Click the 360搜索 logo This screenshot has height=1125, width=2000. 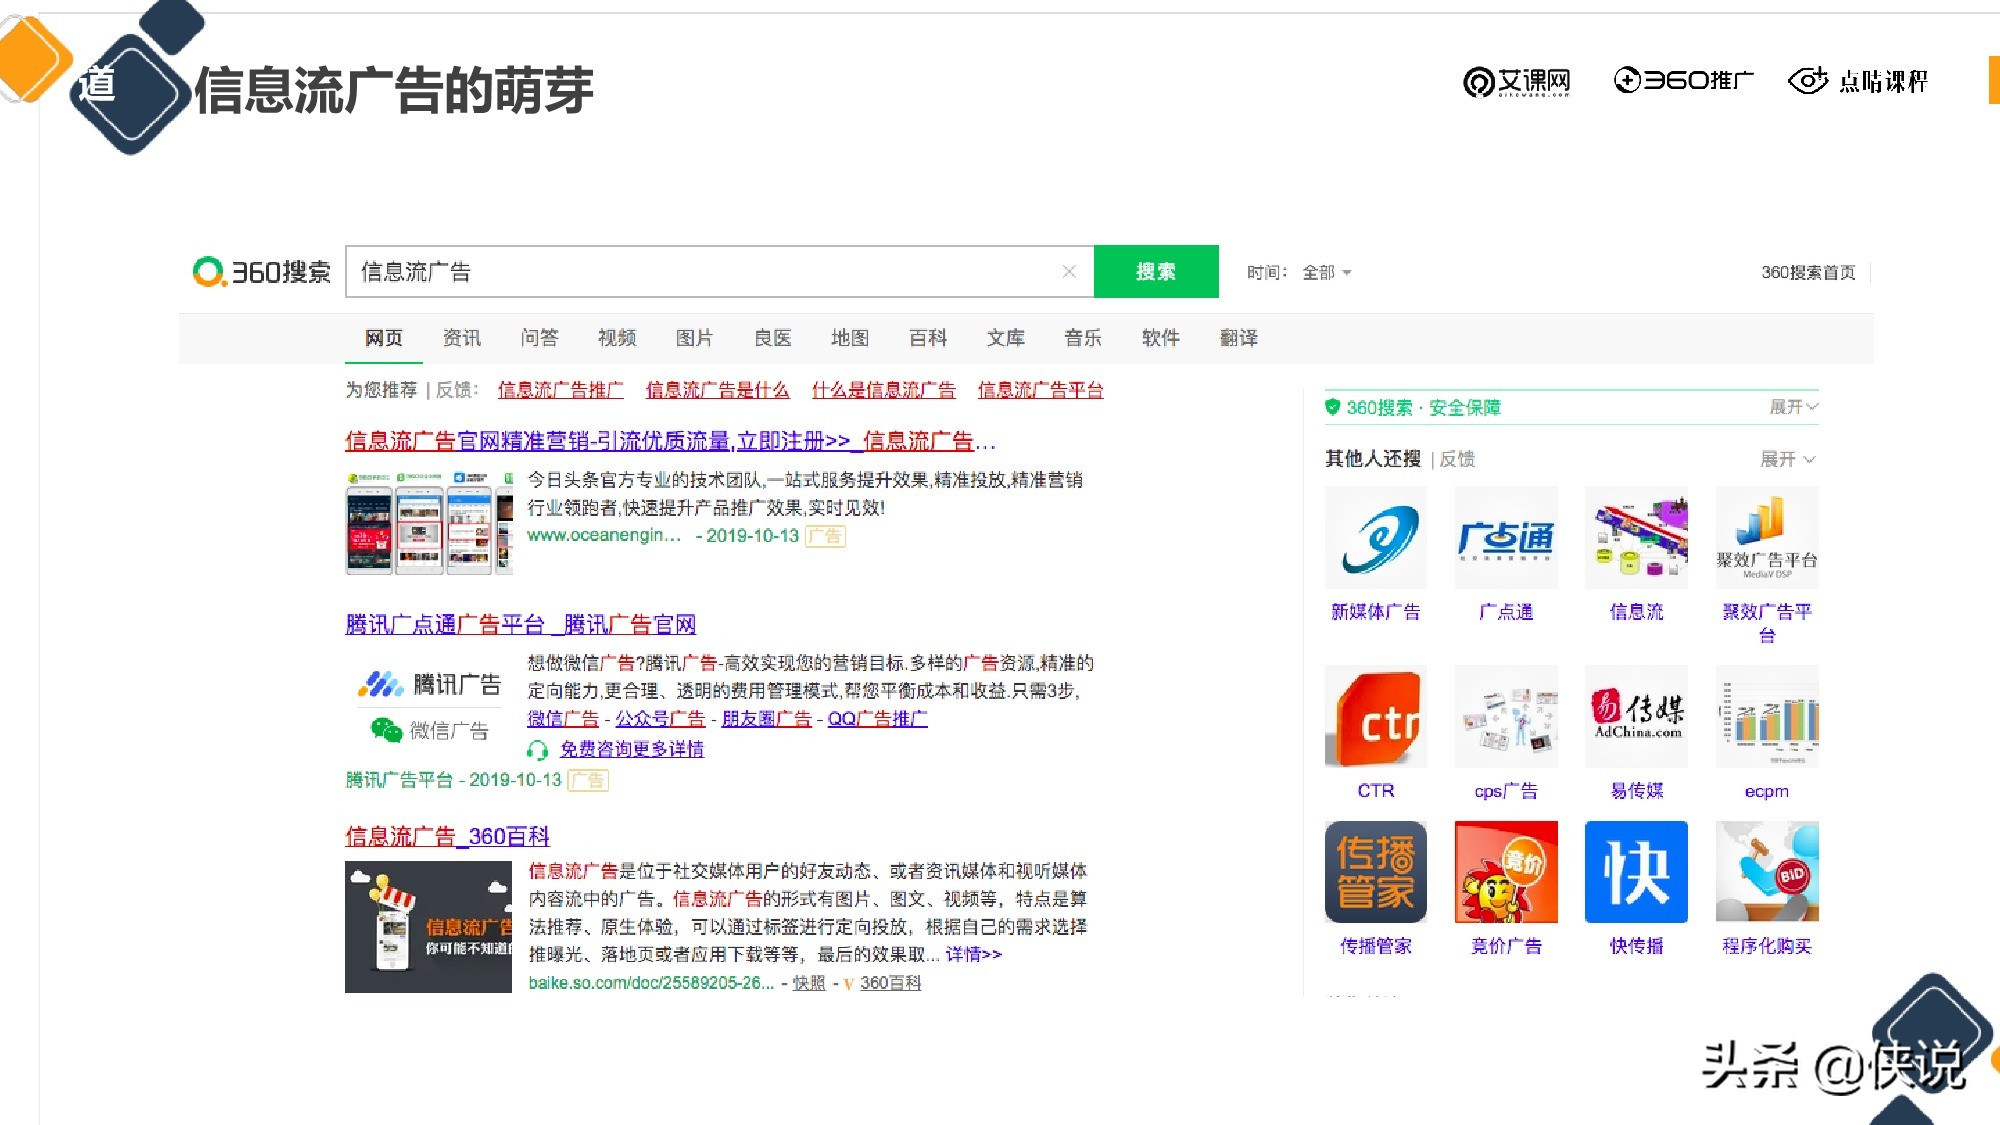pos(261,272)
